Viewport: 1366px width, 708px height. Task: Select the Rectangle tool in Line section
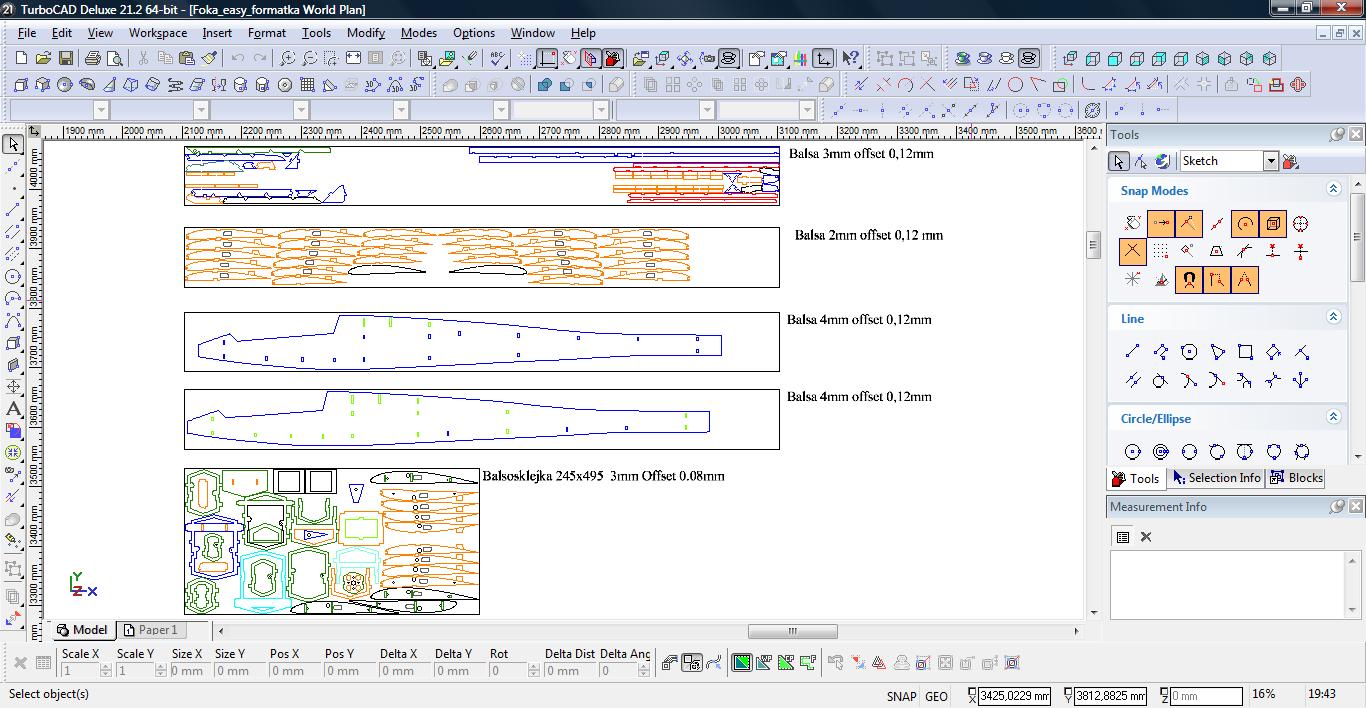pos(1245,352)
